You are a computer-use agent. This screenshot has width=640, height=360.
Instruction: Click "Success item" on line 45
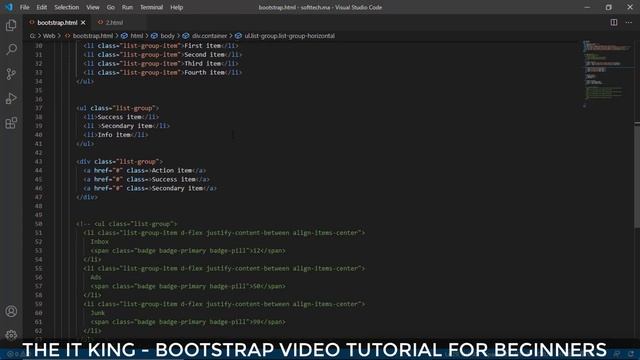[173, 180]
